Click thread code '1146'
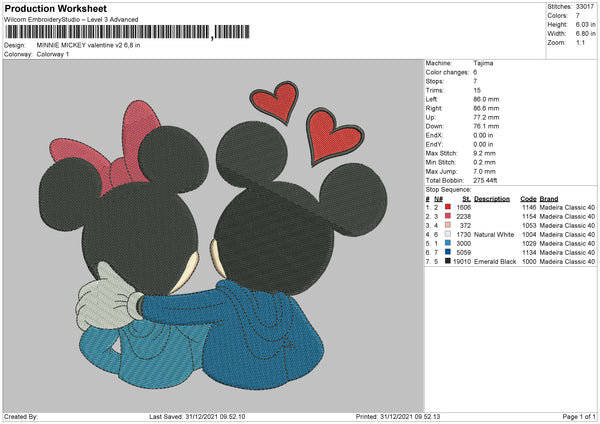This screenshot has width=600, height=424. 529,207
